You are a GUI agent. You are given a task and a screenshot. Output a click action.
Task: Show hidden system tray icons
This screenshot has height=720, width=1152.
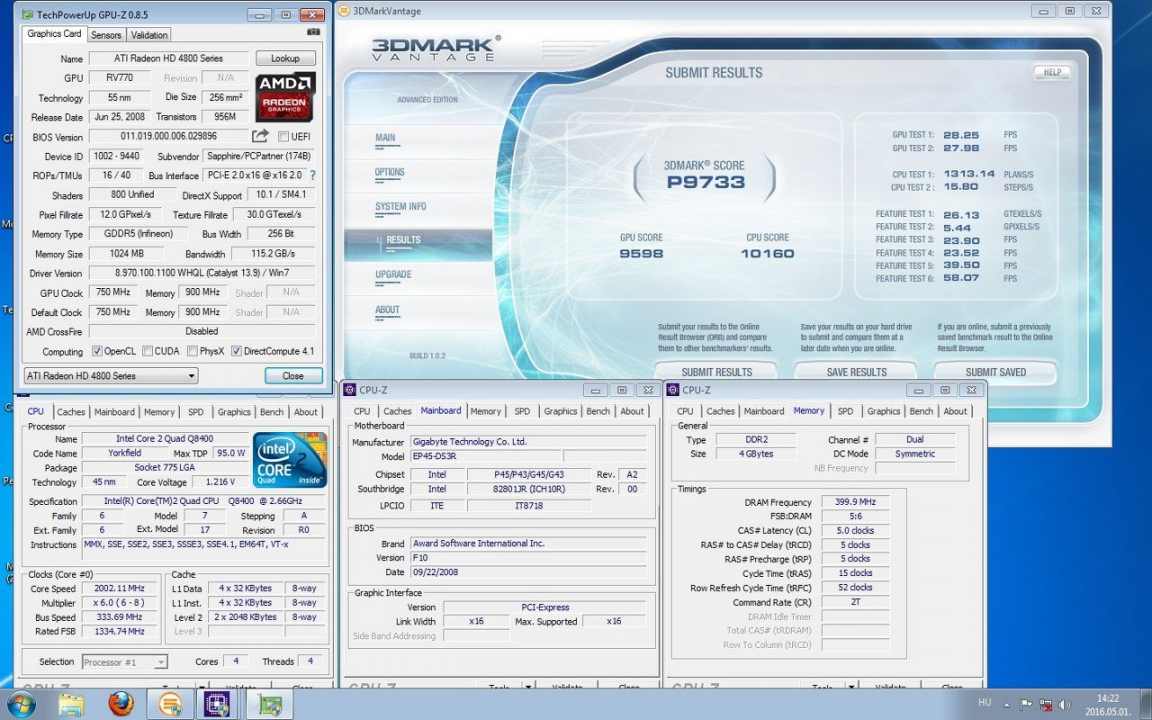pos(1007,704)
